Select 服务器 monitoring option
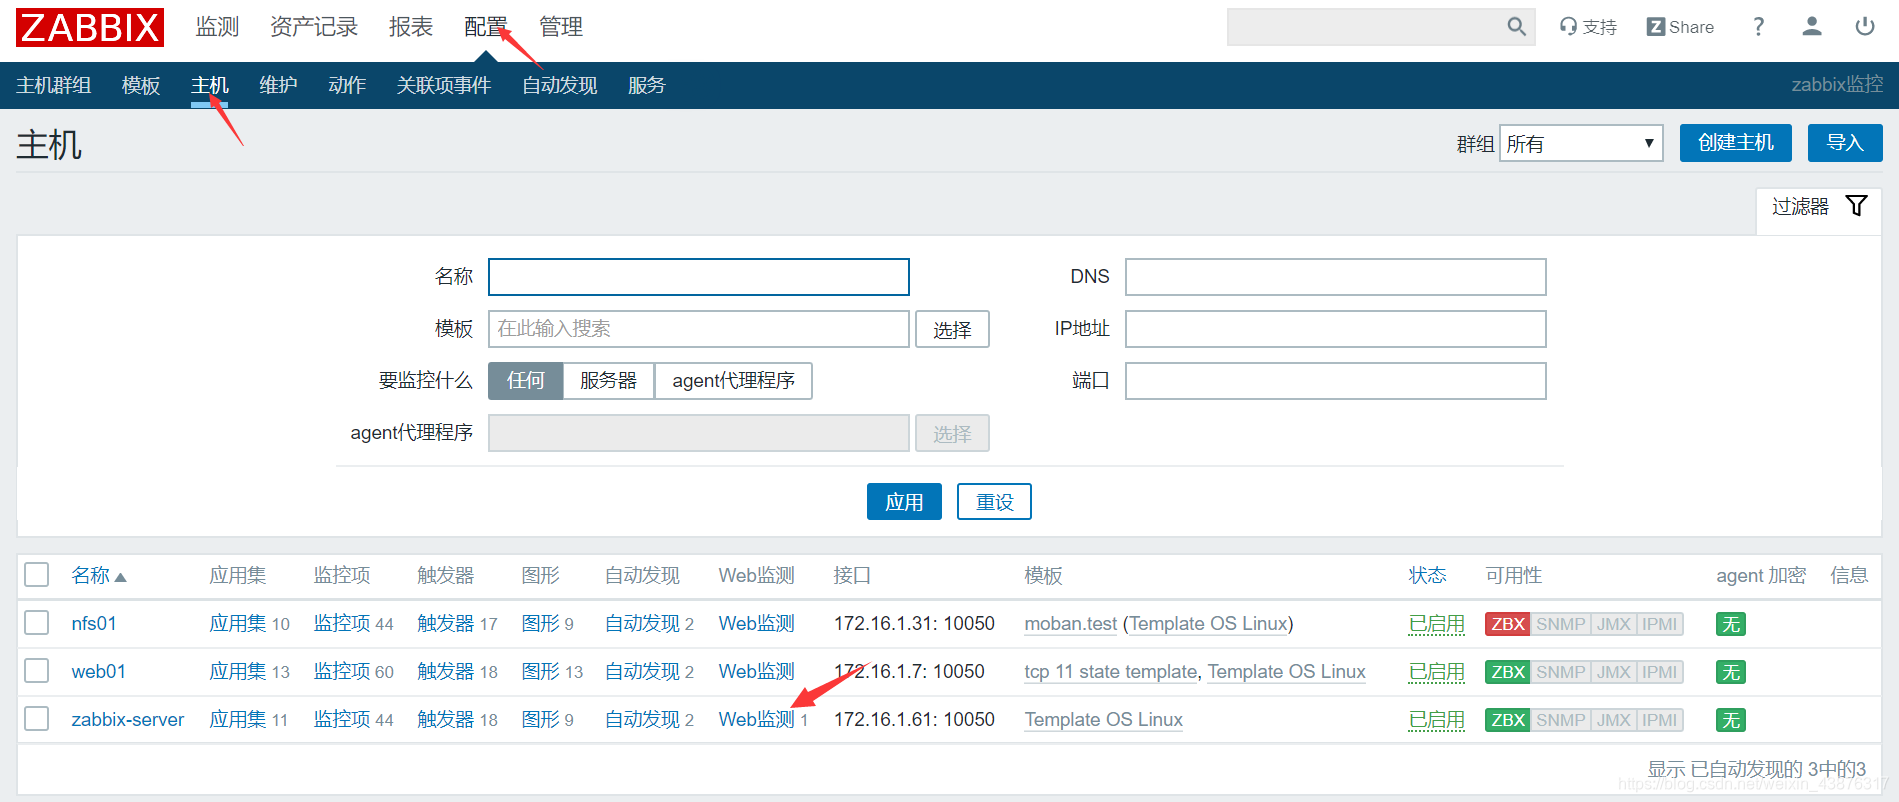This screenshot has width=1899, height=802. (x=608, y=381)
